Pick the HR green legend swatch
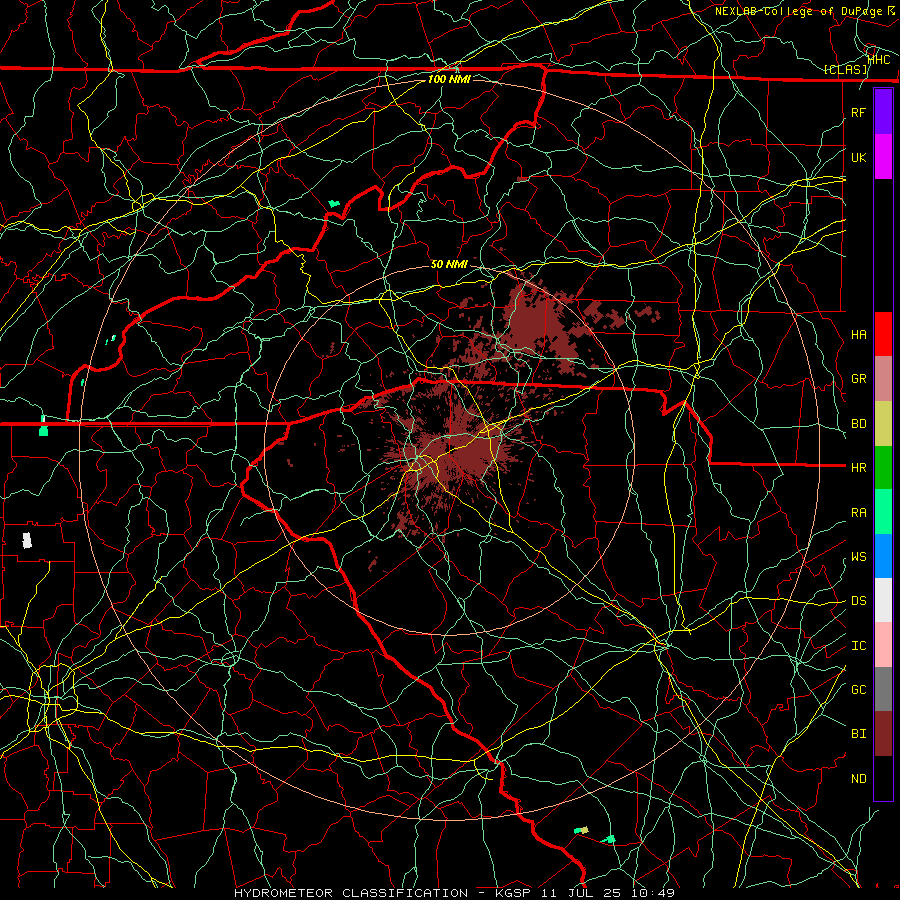Screen dimensions: 900x900 click(883, 468)
